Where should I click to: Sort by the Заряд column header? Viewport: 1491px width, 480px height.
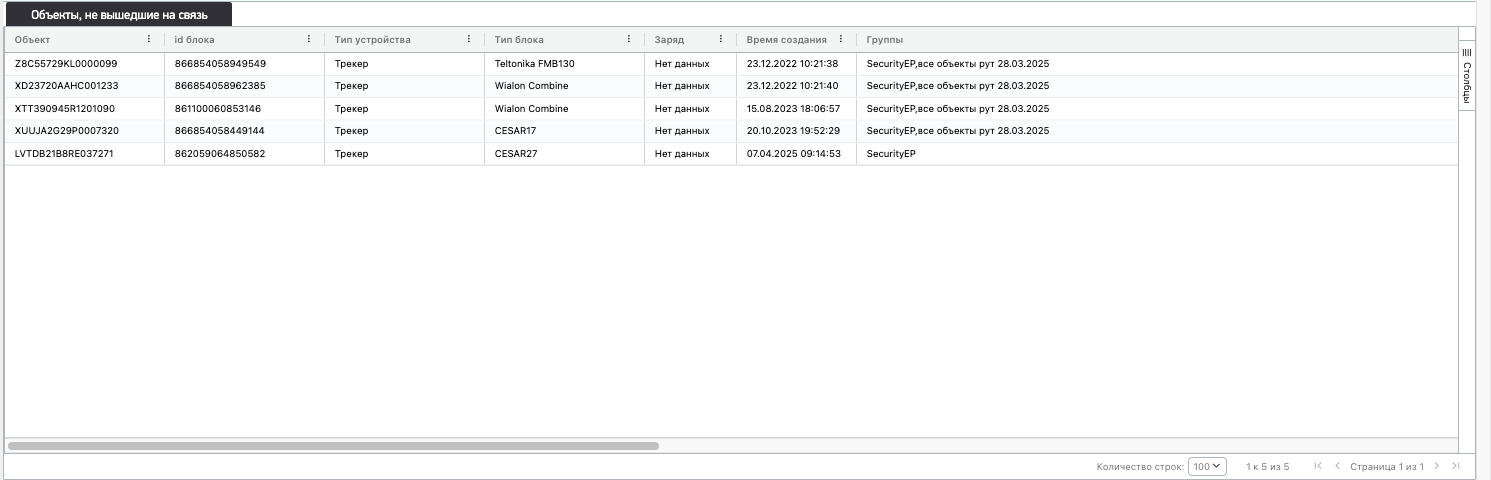(x=670, y=40)
